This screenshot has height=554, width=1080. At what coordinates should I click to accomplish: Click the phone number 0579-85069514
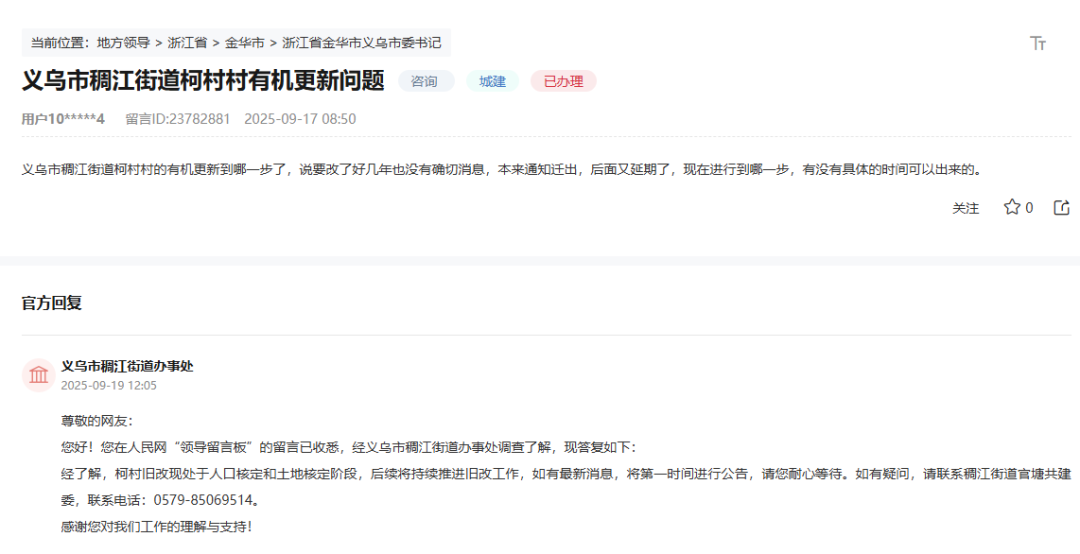tap(206, 499)
